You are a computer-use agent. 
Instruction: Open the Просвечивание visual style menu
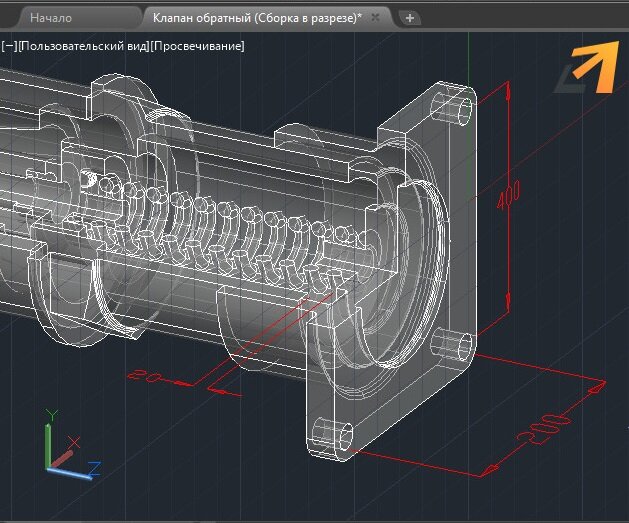tap(197, 46)
